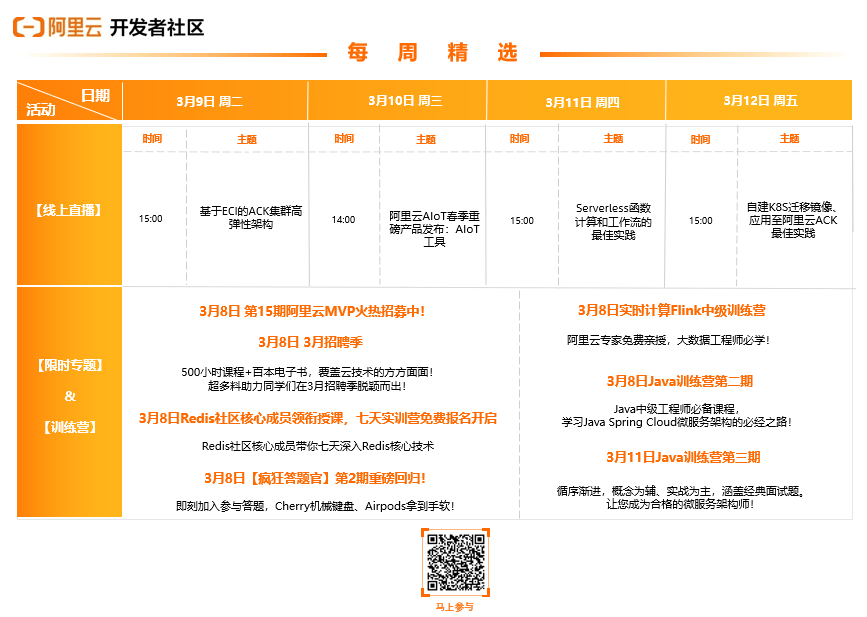Click the 主题 subheader under 3月10日
Image resolution: width=867 pixels, height=617 pixels.
click(426, 139)
